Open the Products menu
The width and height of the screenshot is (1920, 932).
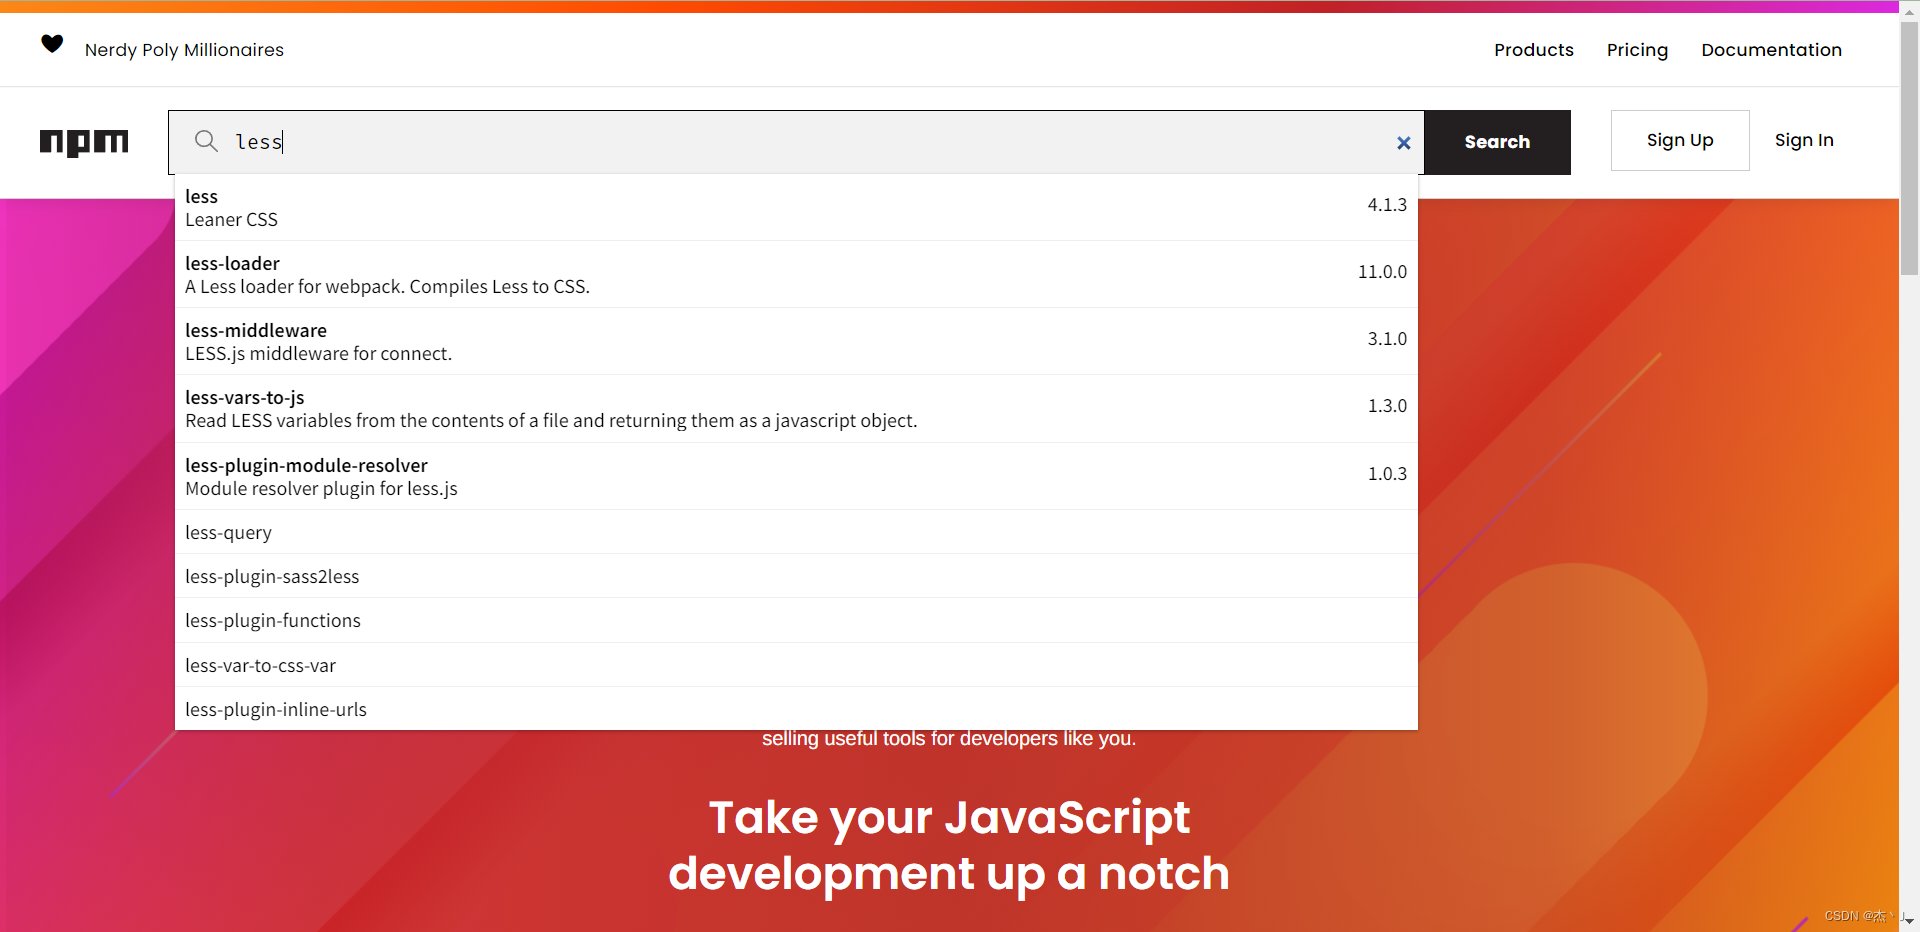click(1533, 49)
